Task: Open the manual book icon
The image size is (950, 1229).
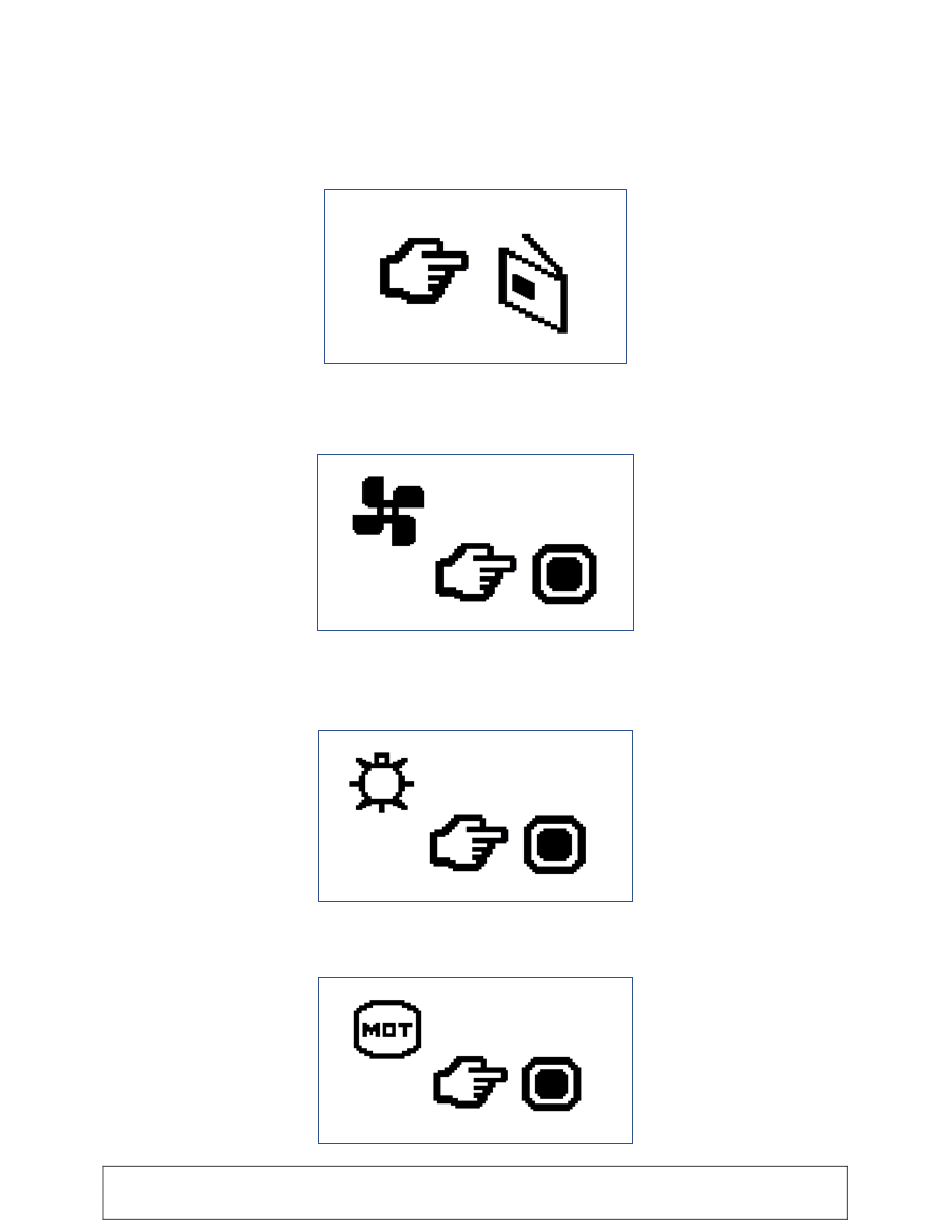Action: pos(533,283)
